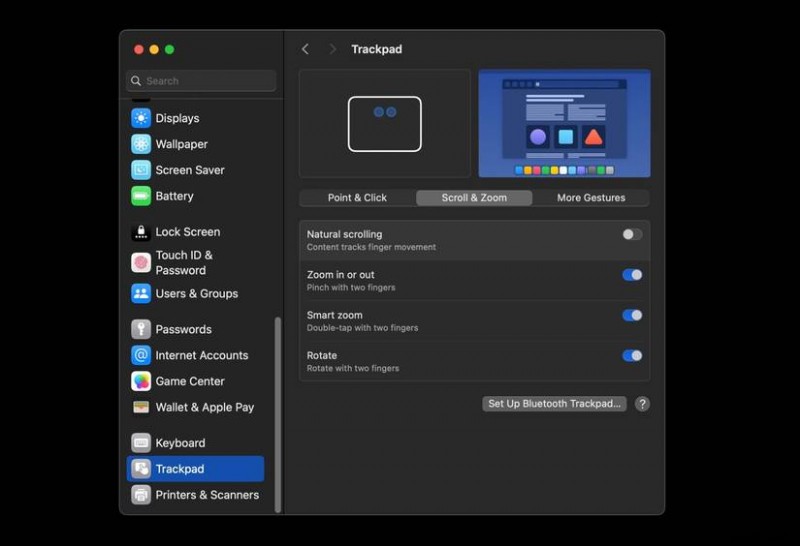Click Set Up Bluetooth Trackpad button

[x=555, y=404]
